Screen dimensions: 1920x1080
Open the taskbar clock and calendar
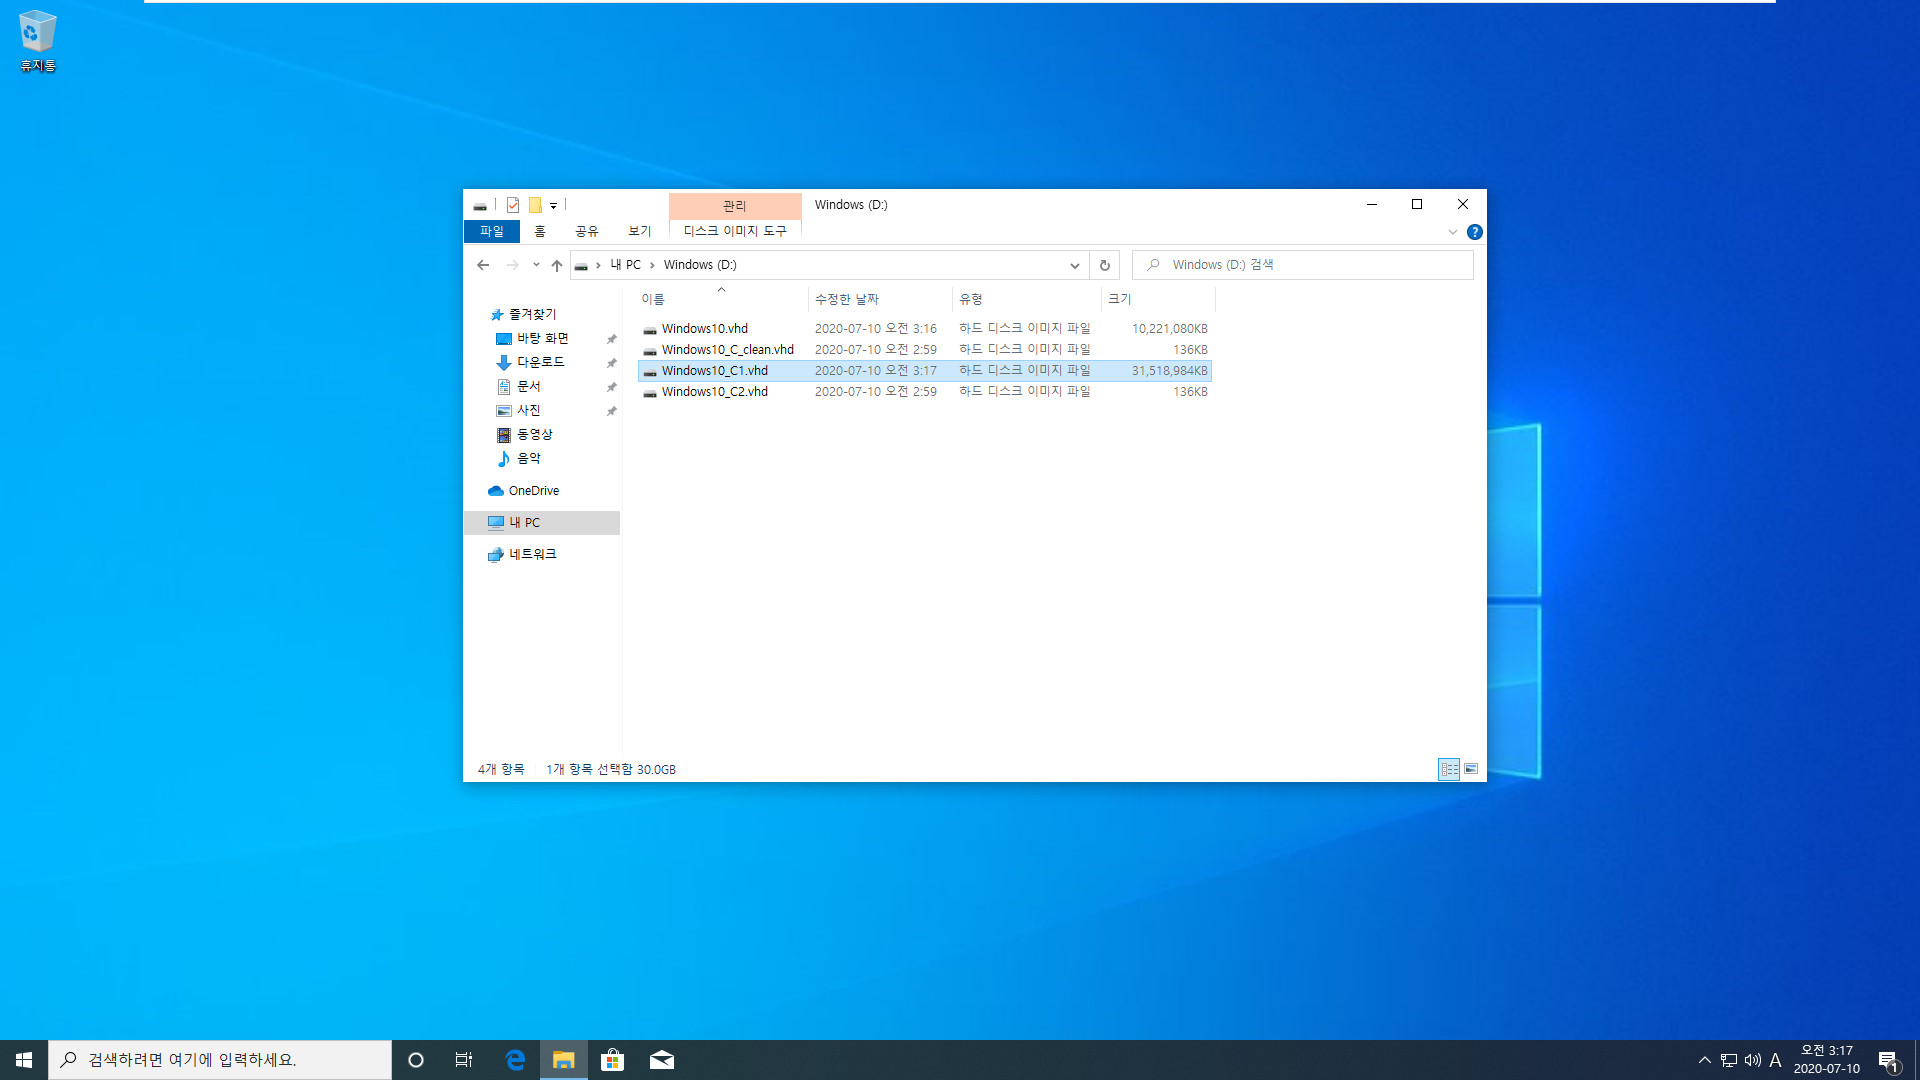click(x=1827, y=1060)
